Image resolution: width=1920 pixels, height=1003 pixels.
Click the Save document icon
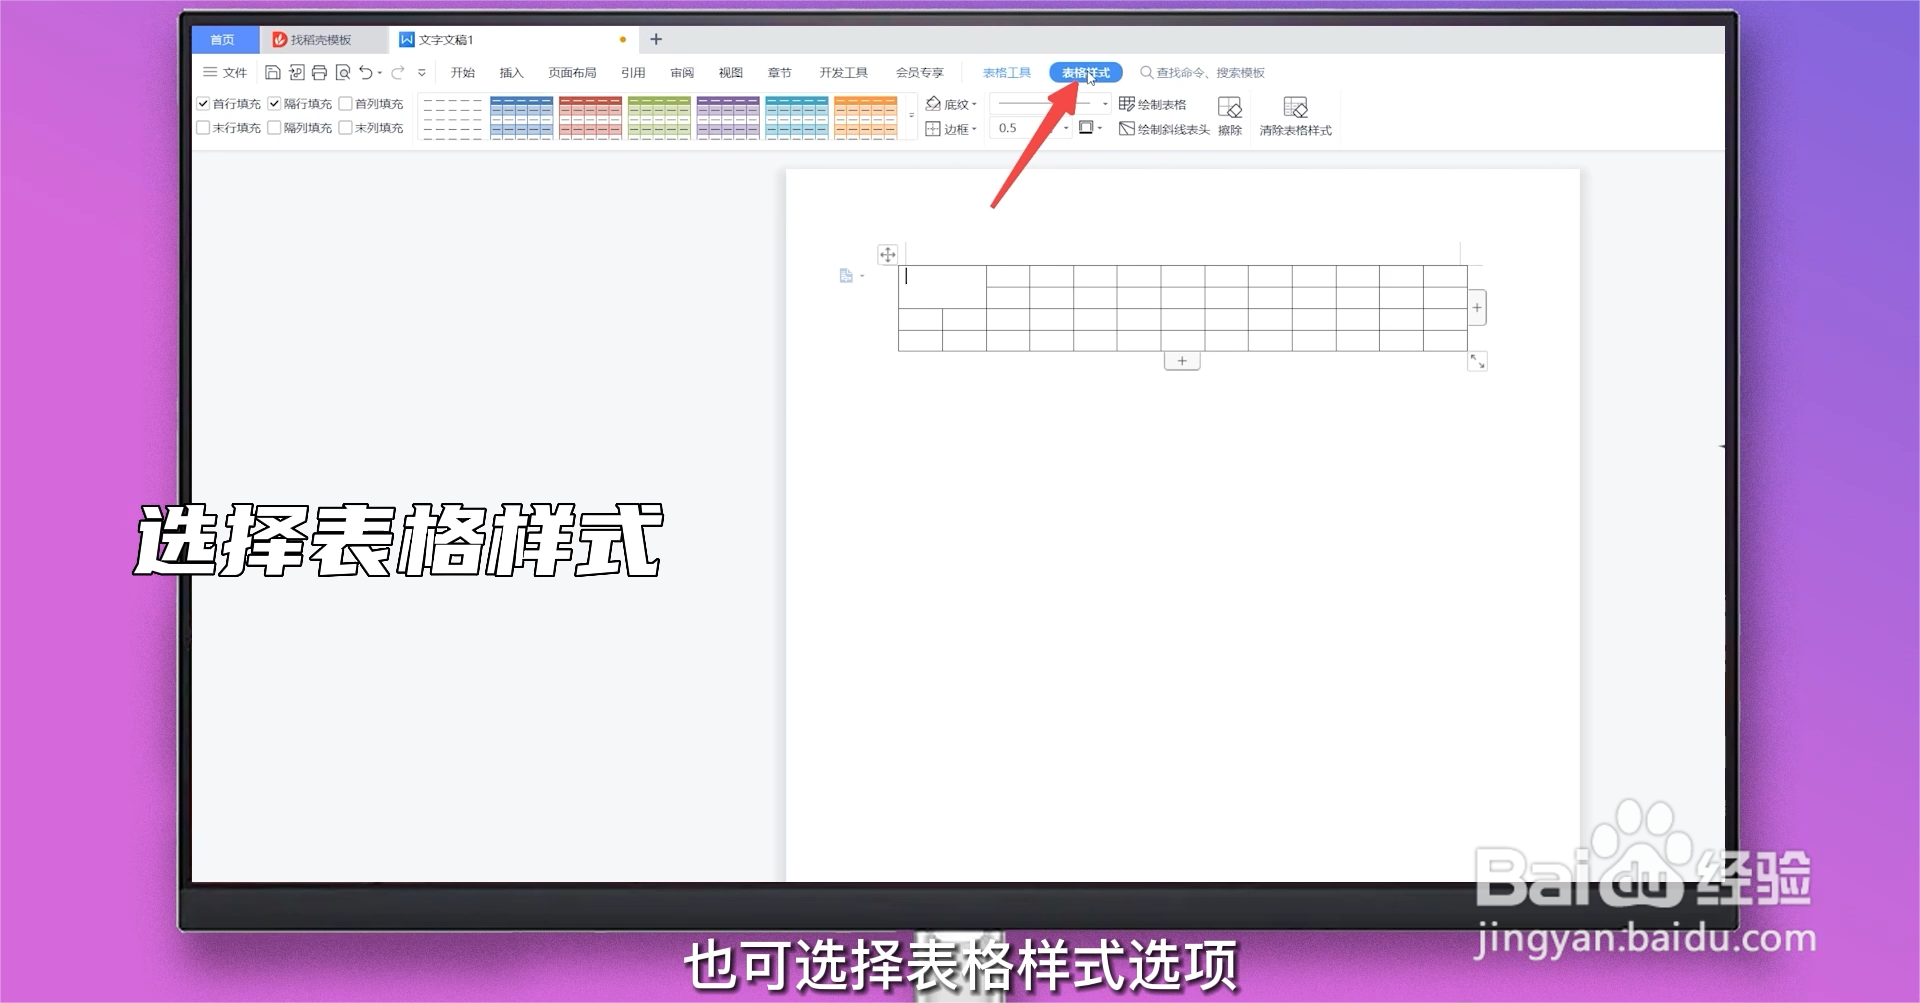(x=272, y=72)
